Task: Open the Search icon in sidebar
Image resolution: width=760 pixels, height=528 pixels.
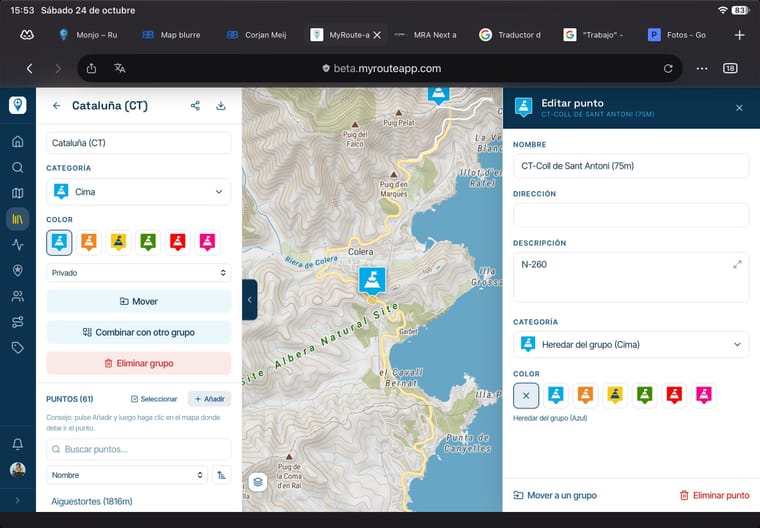Action: [17, 167]
